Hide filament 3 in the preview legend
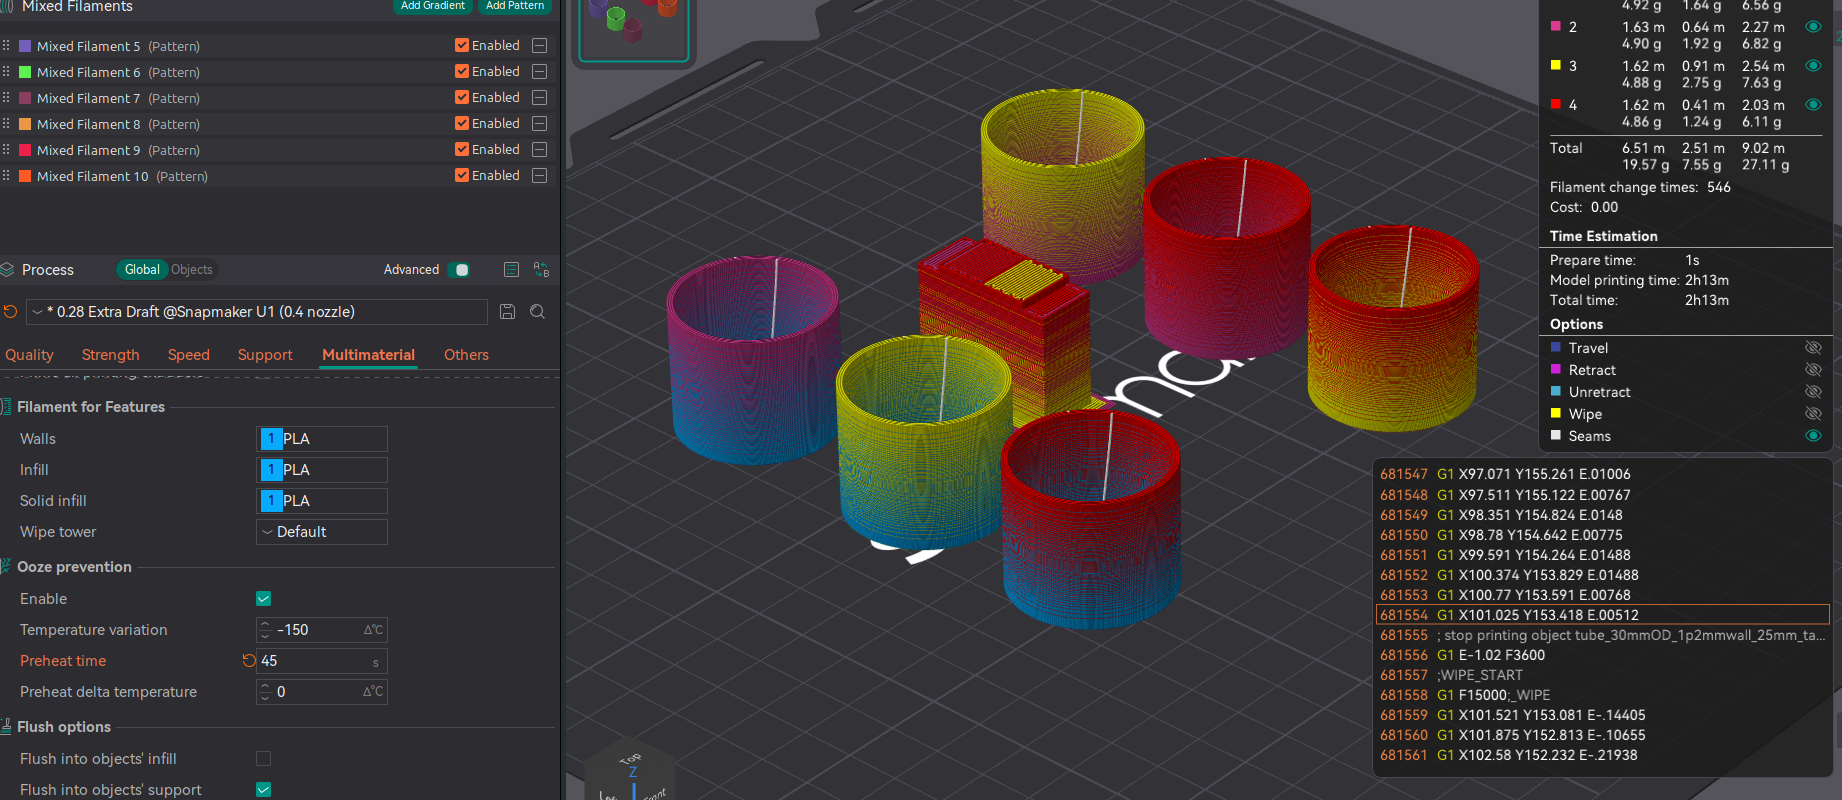 click(x=1813, y=66)
